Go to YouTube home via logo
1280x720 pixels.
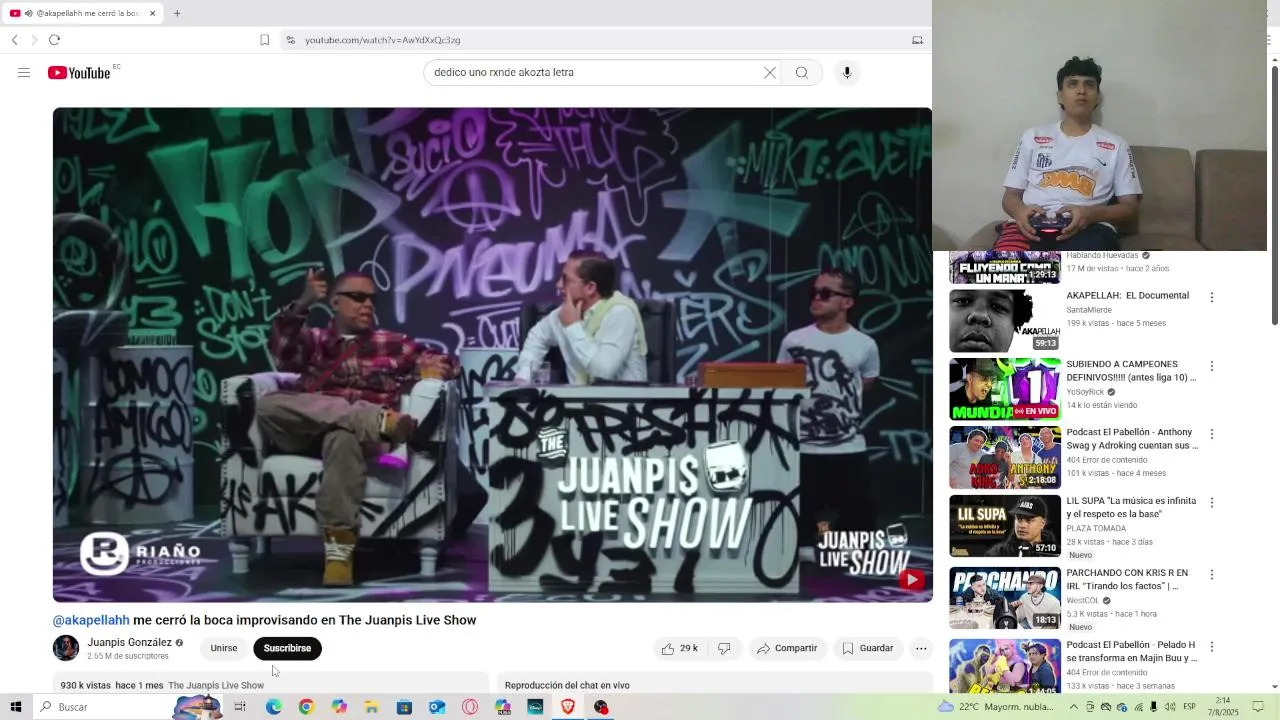click(x=79, y=72)
